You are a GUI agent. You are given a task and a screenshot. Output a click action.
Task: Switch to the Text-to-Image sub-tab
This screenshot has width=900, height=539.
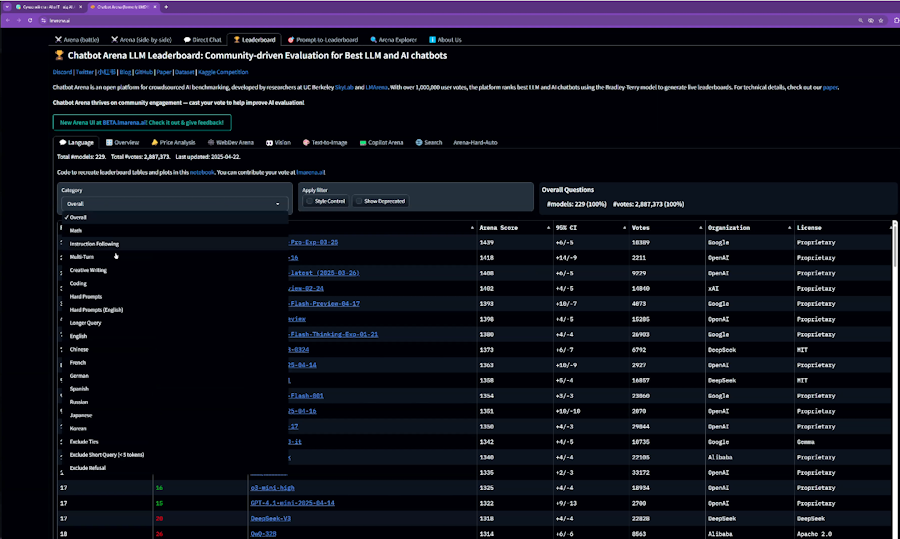point(325,142)
